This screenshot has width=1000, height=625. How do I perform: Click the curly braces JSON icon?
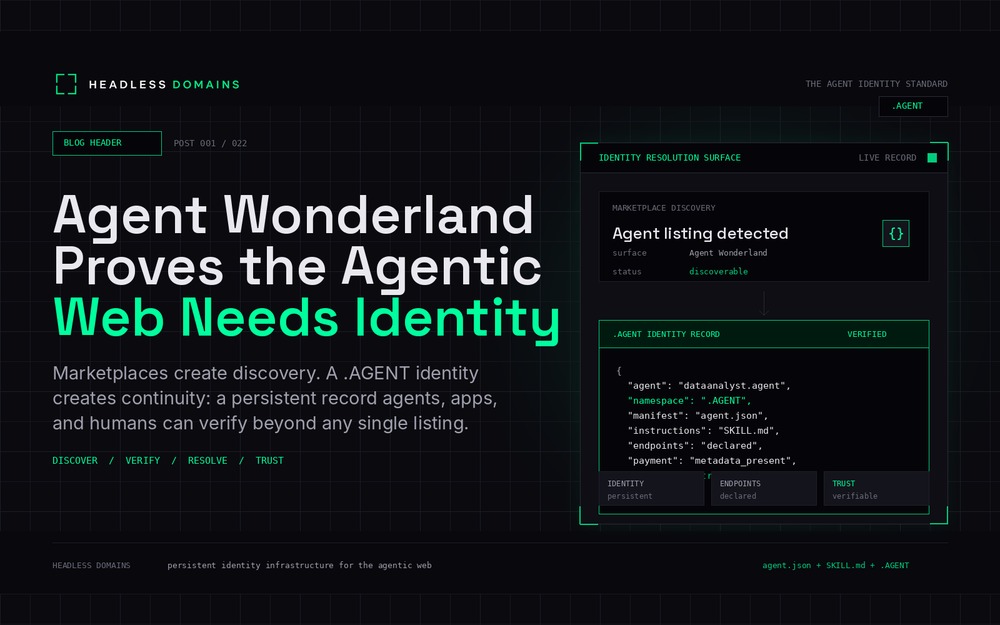(895, 233)
